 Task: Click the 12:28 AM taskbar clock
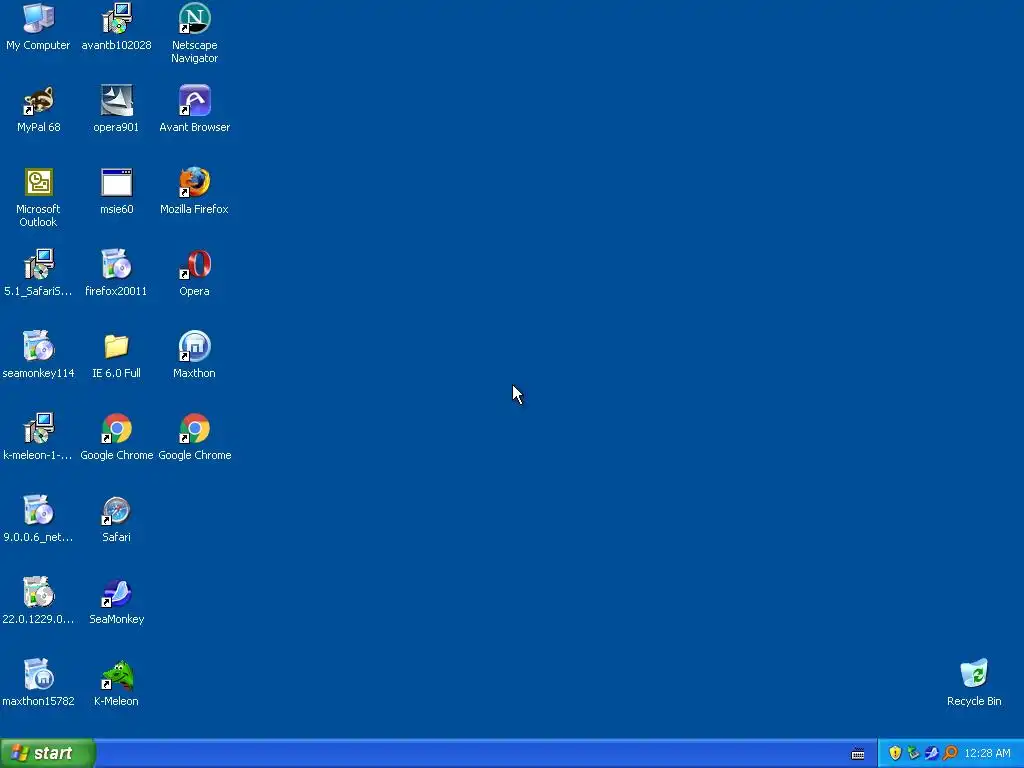coord(987,753)
